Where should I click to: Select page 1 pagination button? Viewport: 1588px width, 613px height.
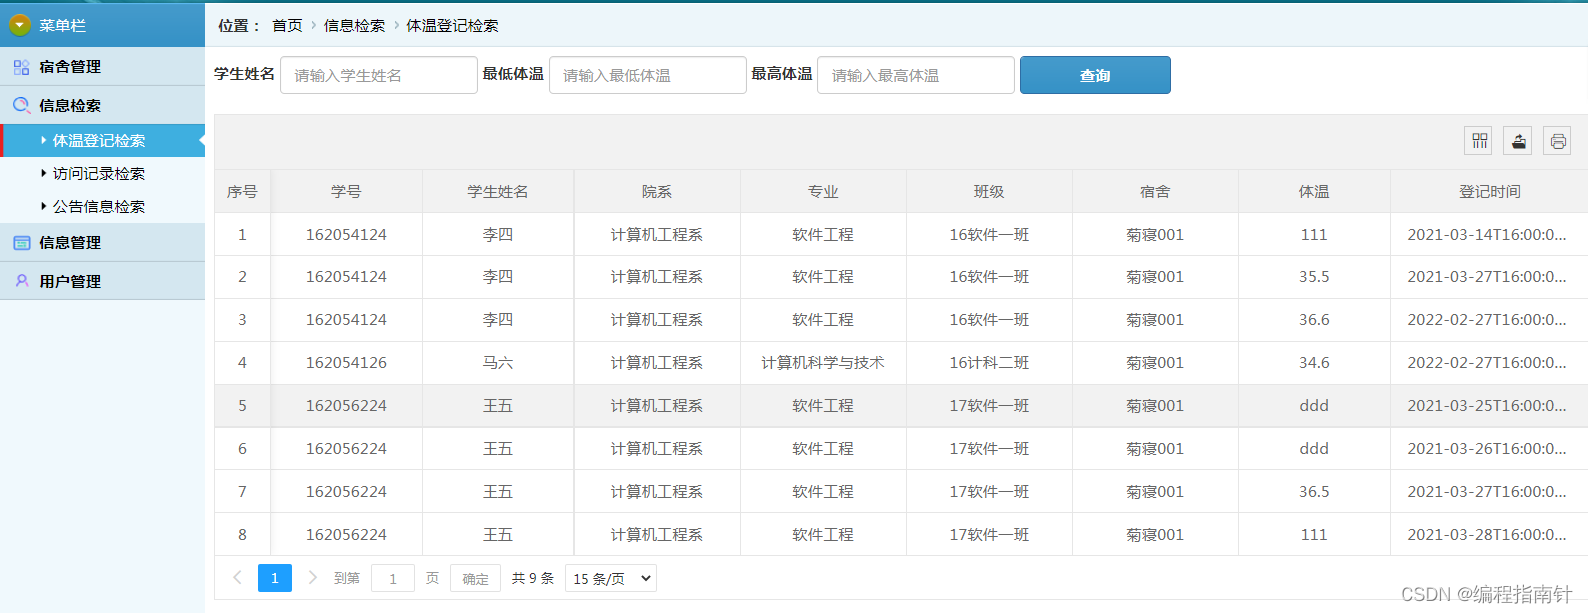point(275,578)
